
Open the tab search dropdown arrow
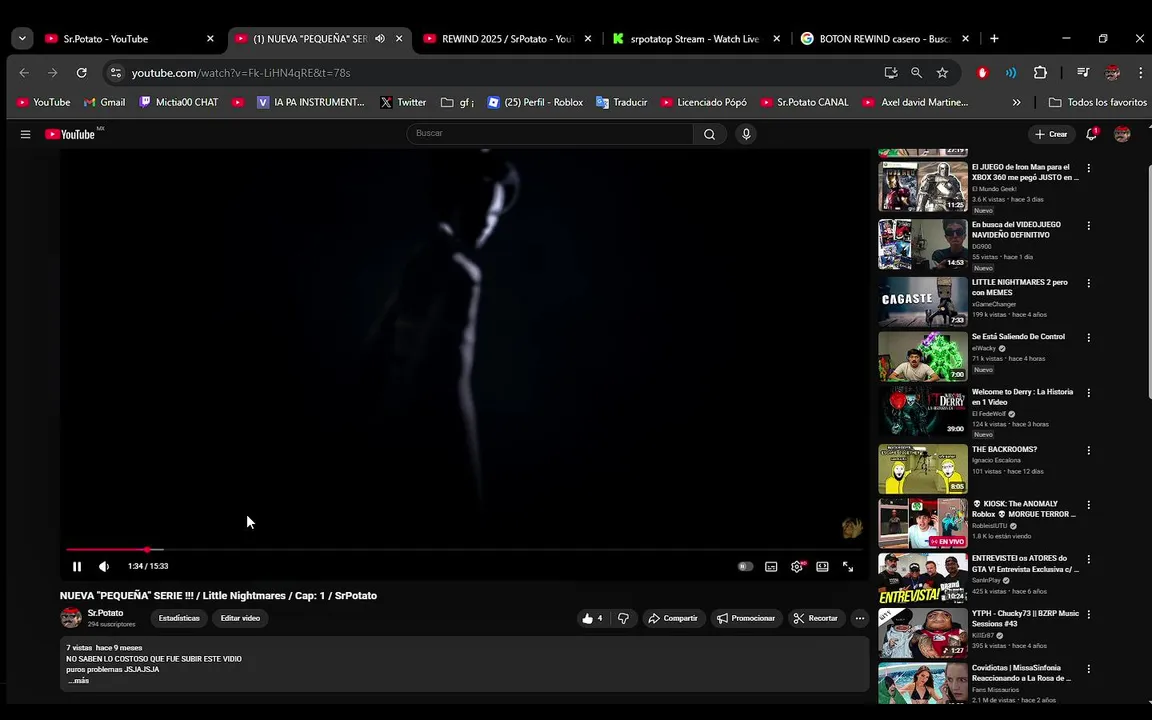[x=22, y=39]
